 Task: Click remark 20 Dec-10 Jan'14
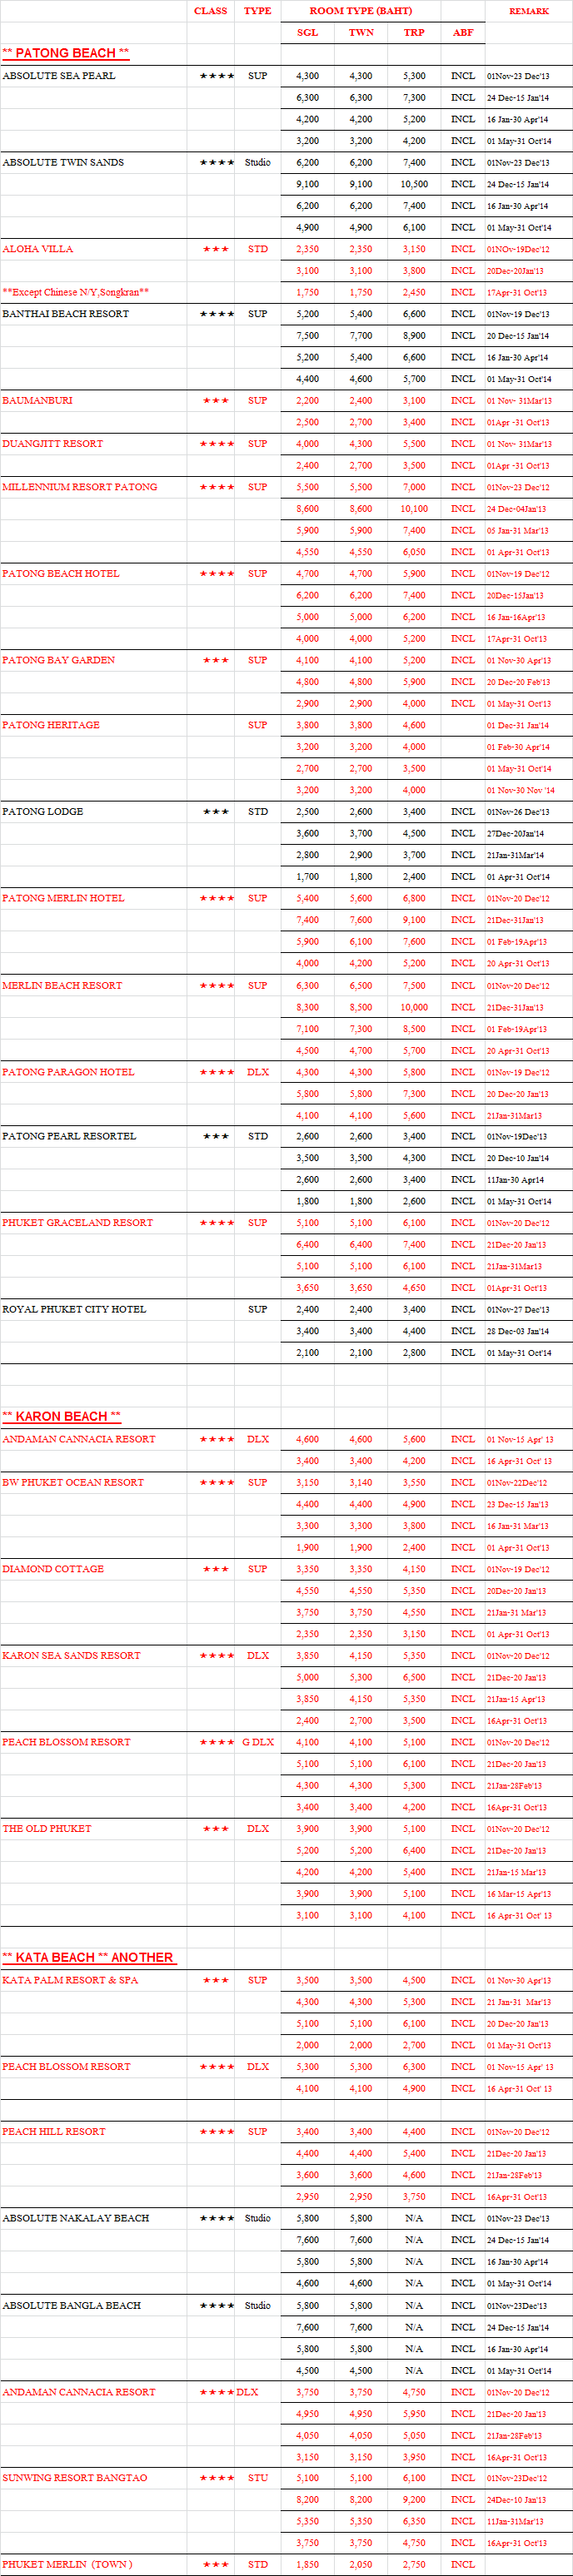click(x=517, y=1158)
